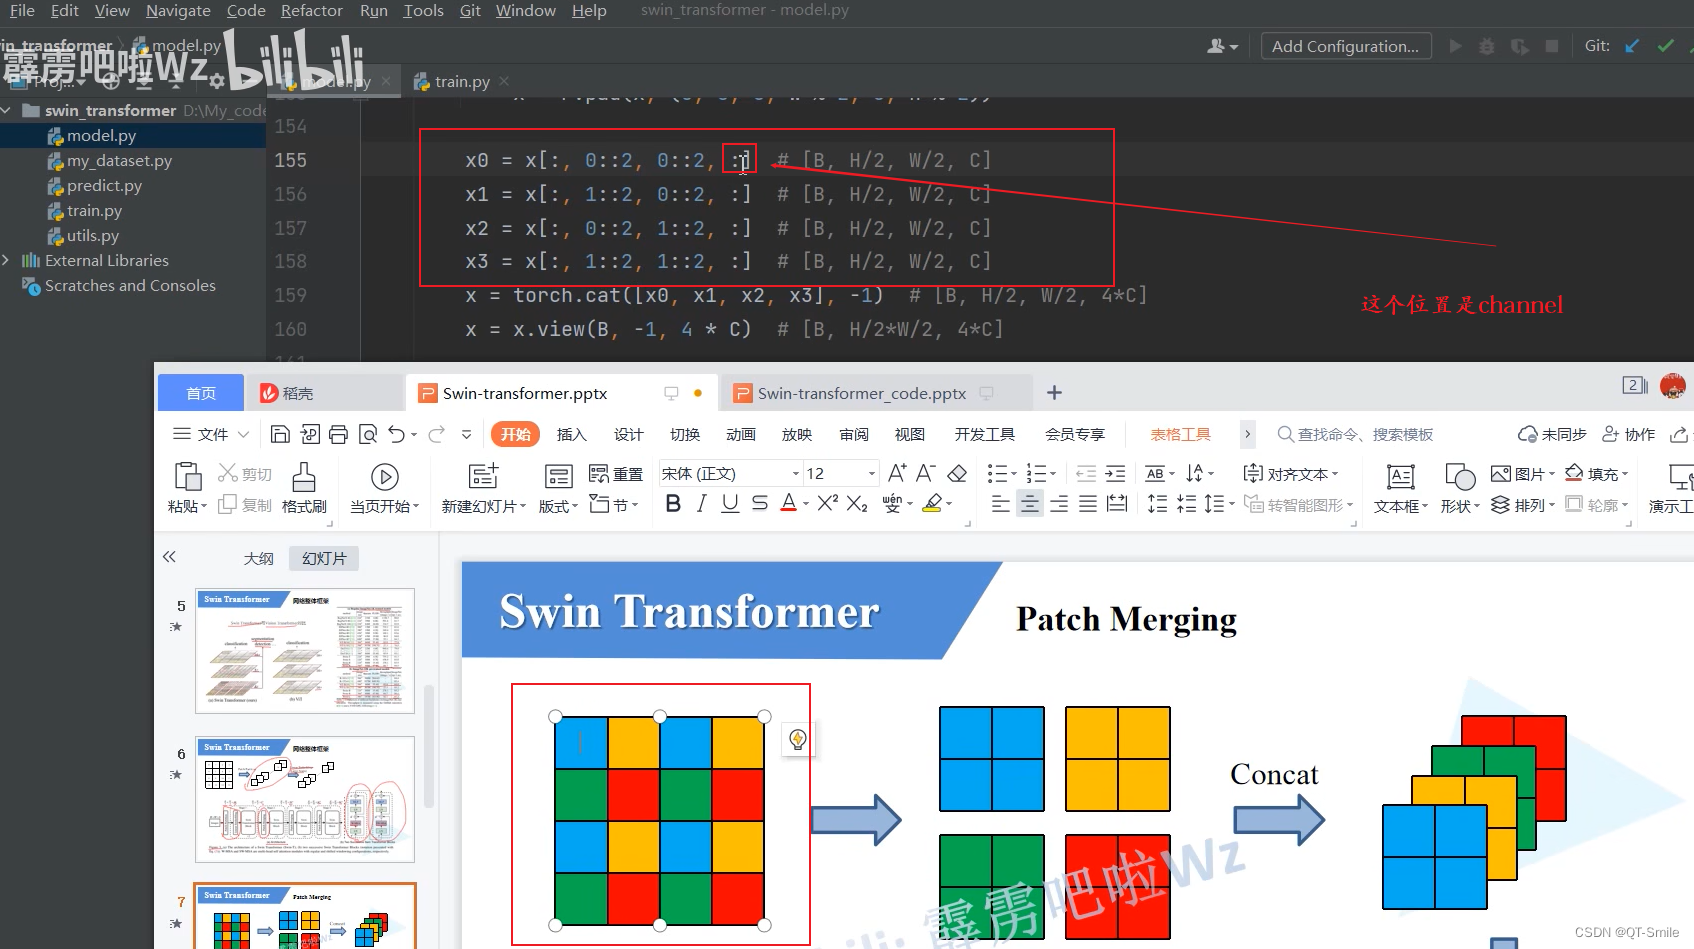Click the print icon in WPS toolbar
Screen dimensions: 1694x949
point(339,434)
